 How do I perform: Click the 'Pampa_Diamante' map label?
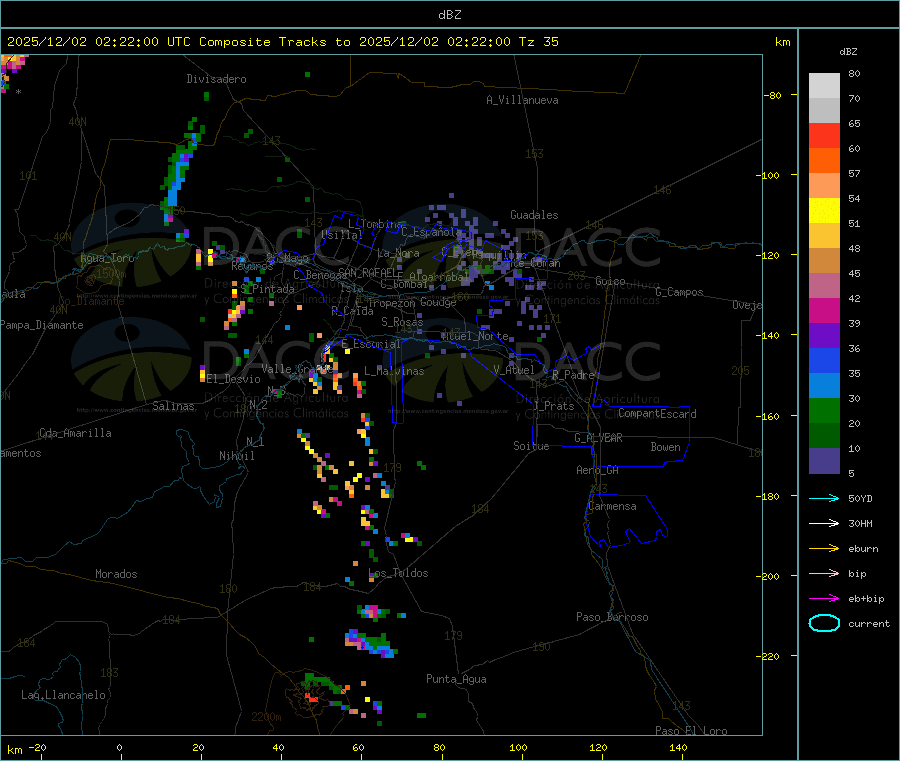pos(41,325)
